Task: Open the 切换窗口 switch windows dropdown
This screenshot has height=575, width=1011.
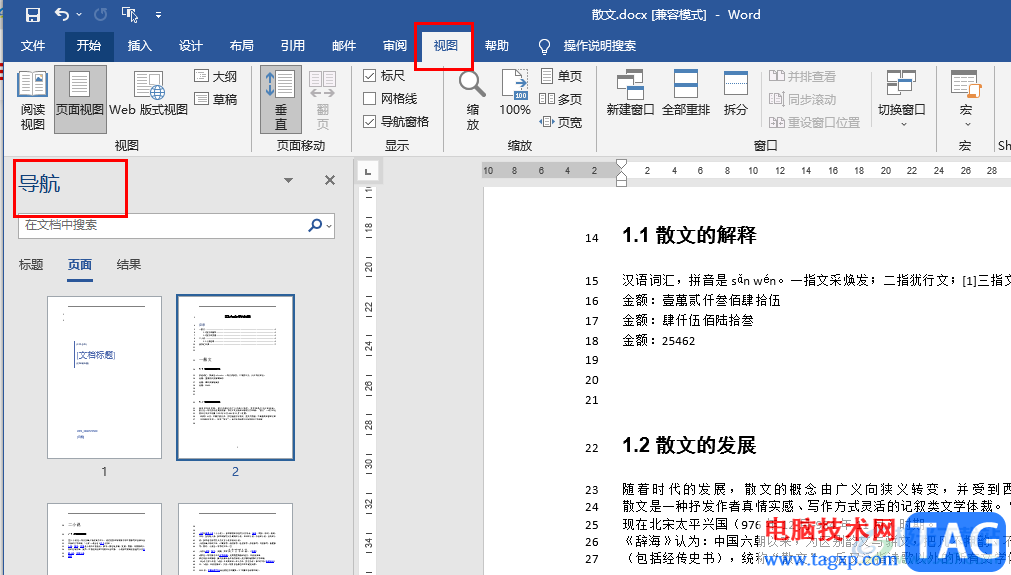Action: tap(901, 99)
